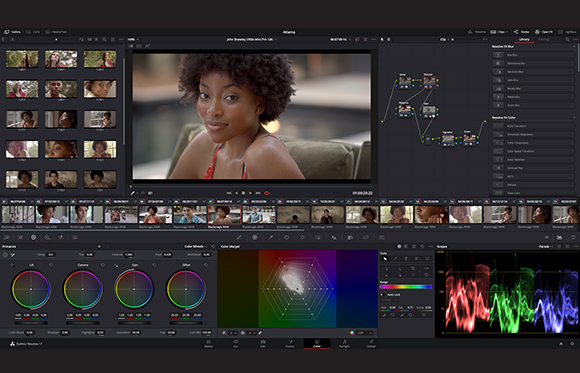Toggle the LUTs panel
The width and height of the screenshot is (580, 373).
coord(33,32)
